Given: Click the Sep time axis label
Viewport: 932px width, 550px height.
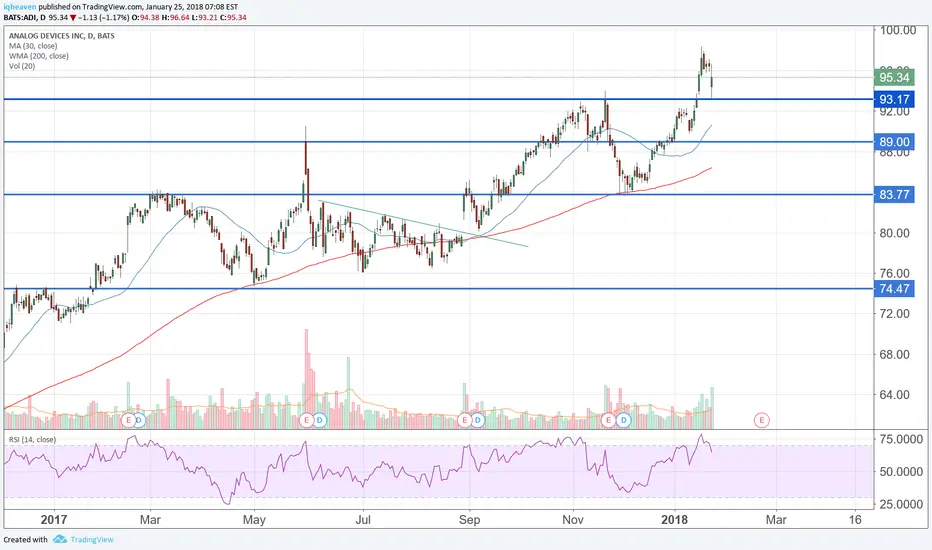Looking at the screenshot, I should 469,520.
